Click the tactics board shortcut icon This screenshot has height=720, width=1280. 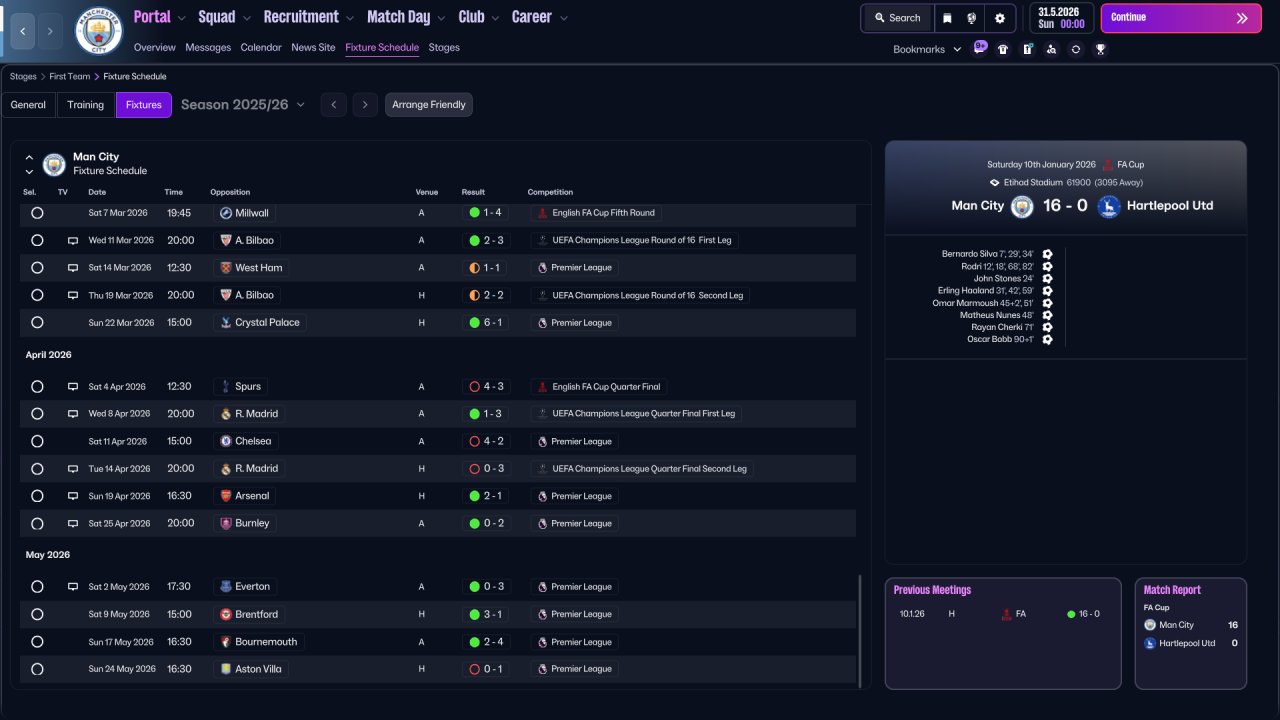tap(1027, 49)
